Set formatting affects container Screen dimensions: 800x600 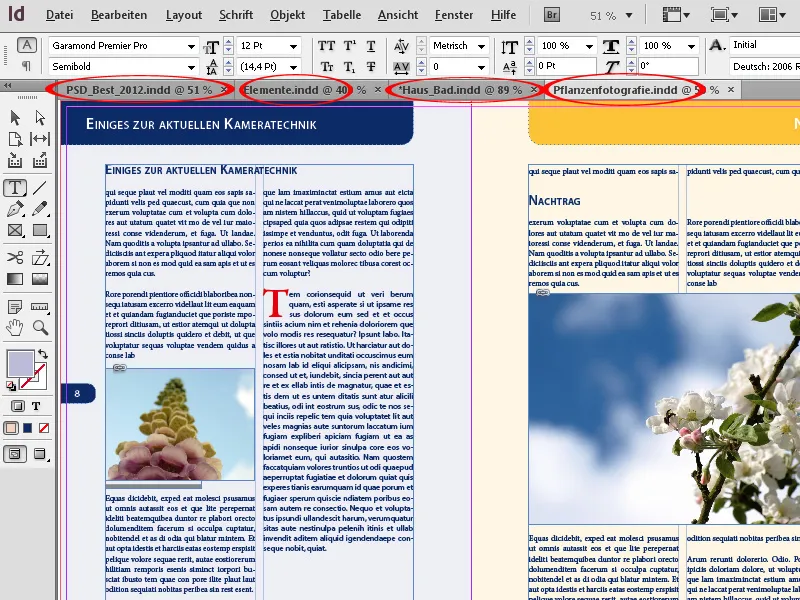[18, 406]
